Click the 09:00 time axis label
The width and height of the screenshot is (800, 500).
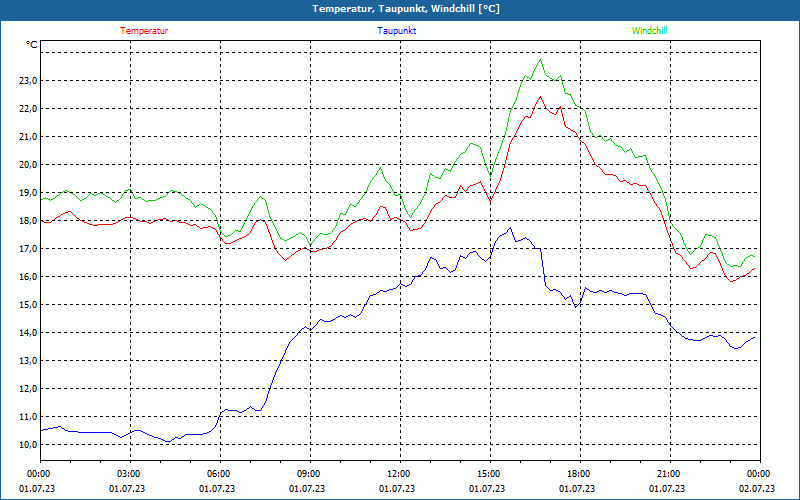pyautogui.click(x=308, y=474)
